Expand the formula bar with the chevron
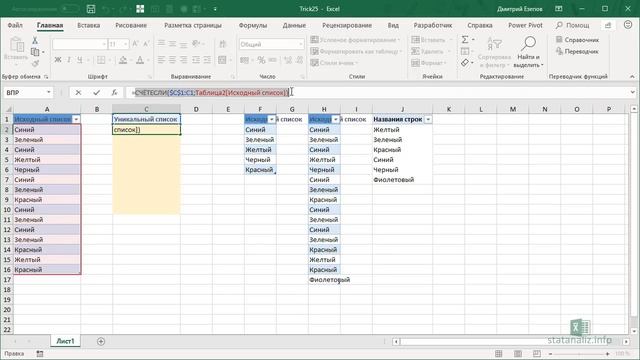The height and width of the screenshot is (360, 640). (x=632, y=93)
